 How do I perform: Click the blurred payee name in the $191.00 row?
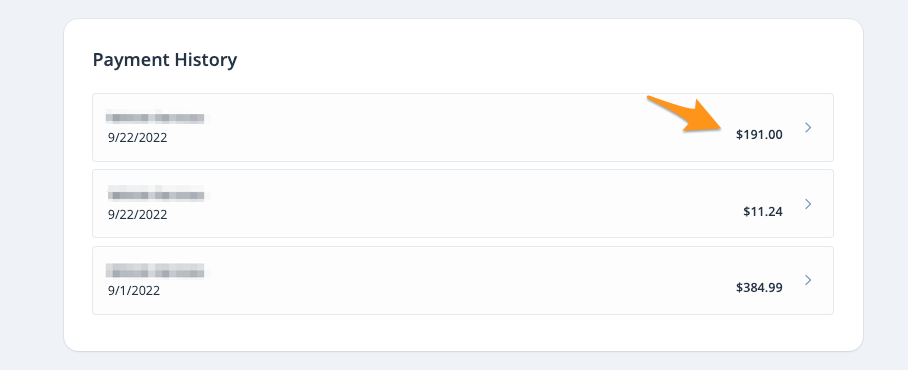(x=155, y=119)
